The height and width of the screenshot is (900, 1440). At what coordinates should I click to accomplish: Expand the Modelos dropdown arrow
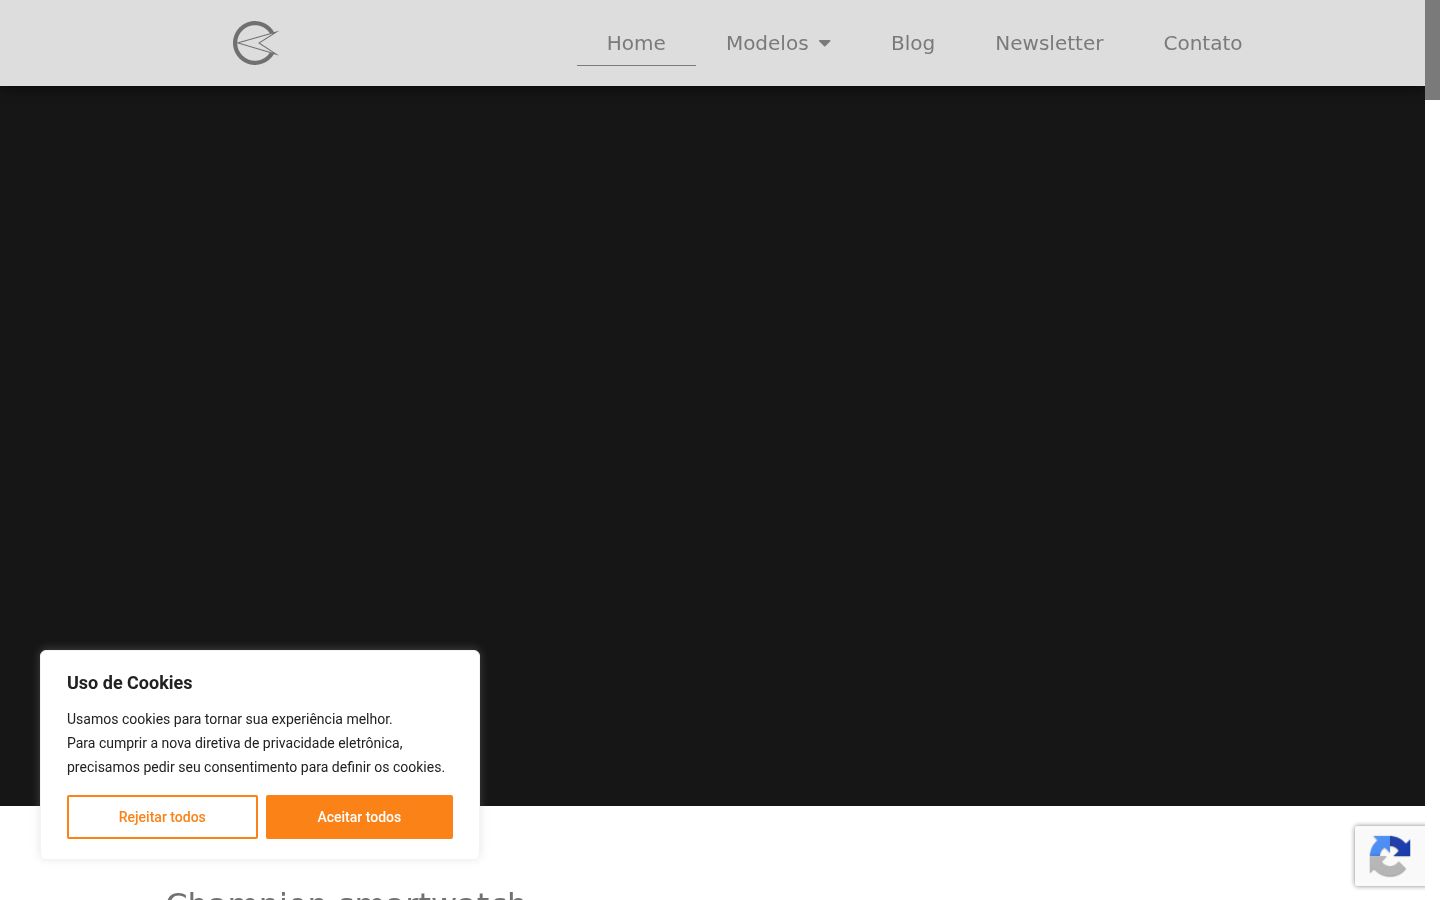[x=824, y=43]
